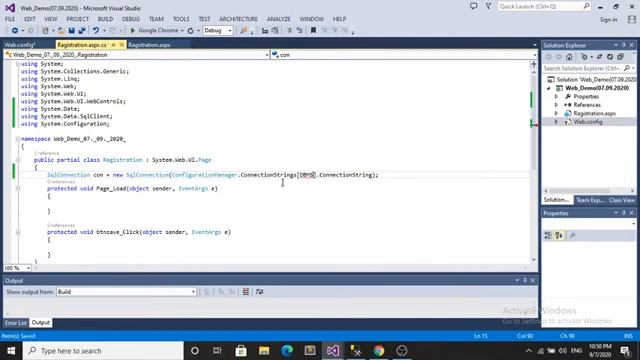Click the Save All toolbar icon
Image resolution: width=640 pixels, height=360 pixels.
pyautogui.click(x=82, y=31)
